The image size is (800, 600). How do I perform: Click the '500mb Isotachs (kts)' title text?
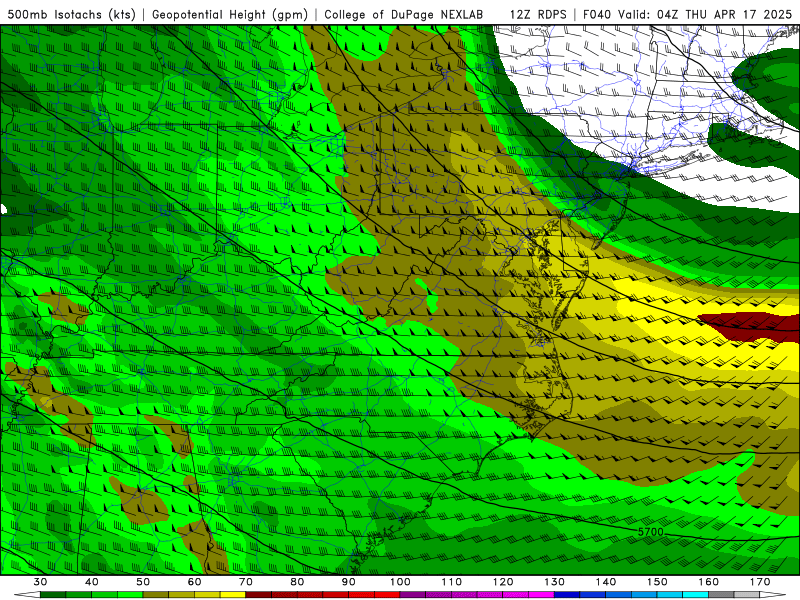[71, 15]
